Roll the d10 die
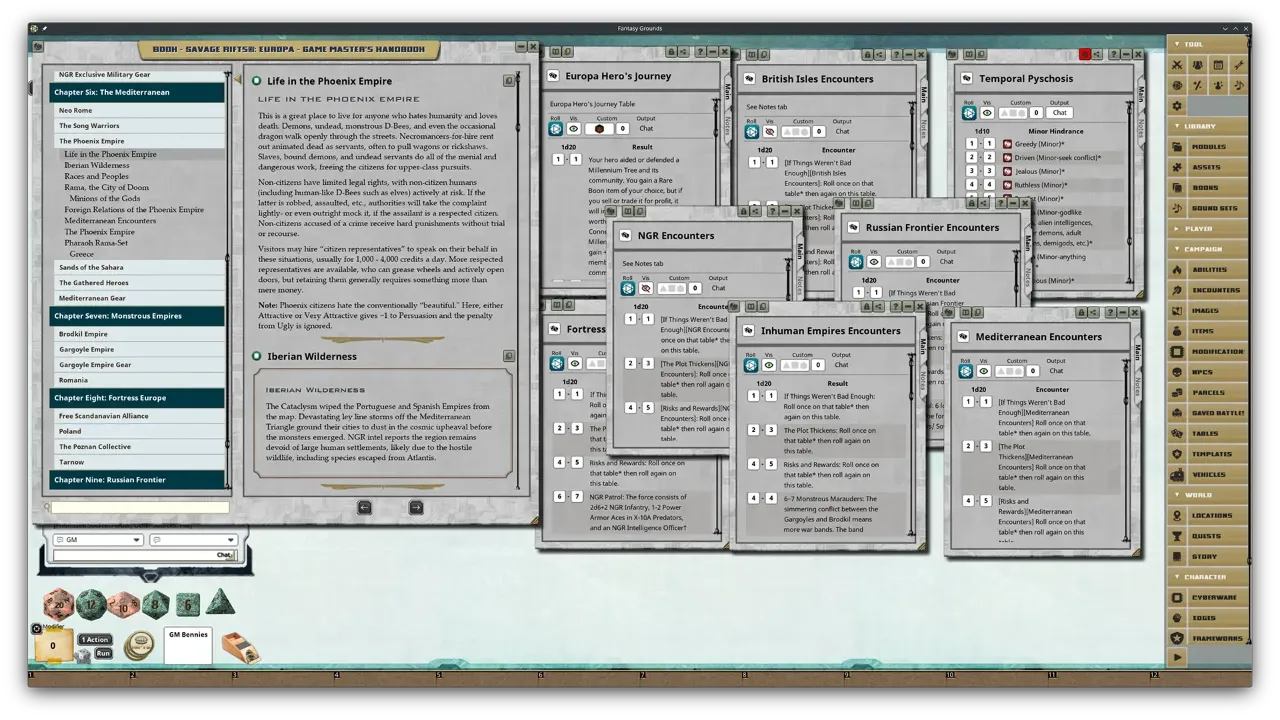The height and width of the screenshot is (720, 1280). [123, 604]
